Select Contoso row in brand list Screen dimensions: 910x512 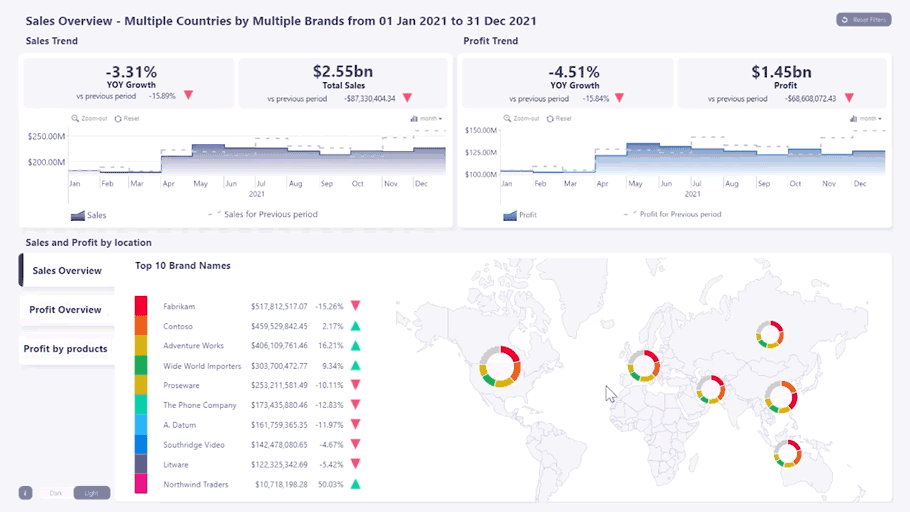180,326
